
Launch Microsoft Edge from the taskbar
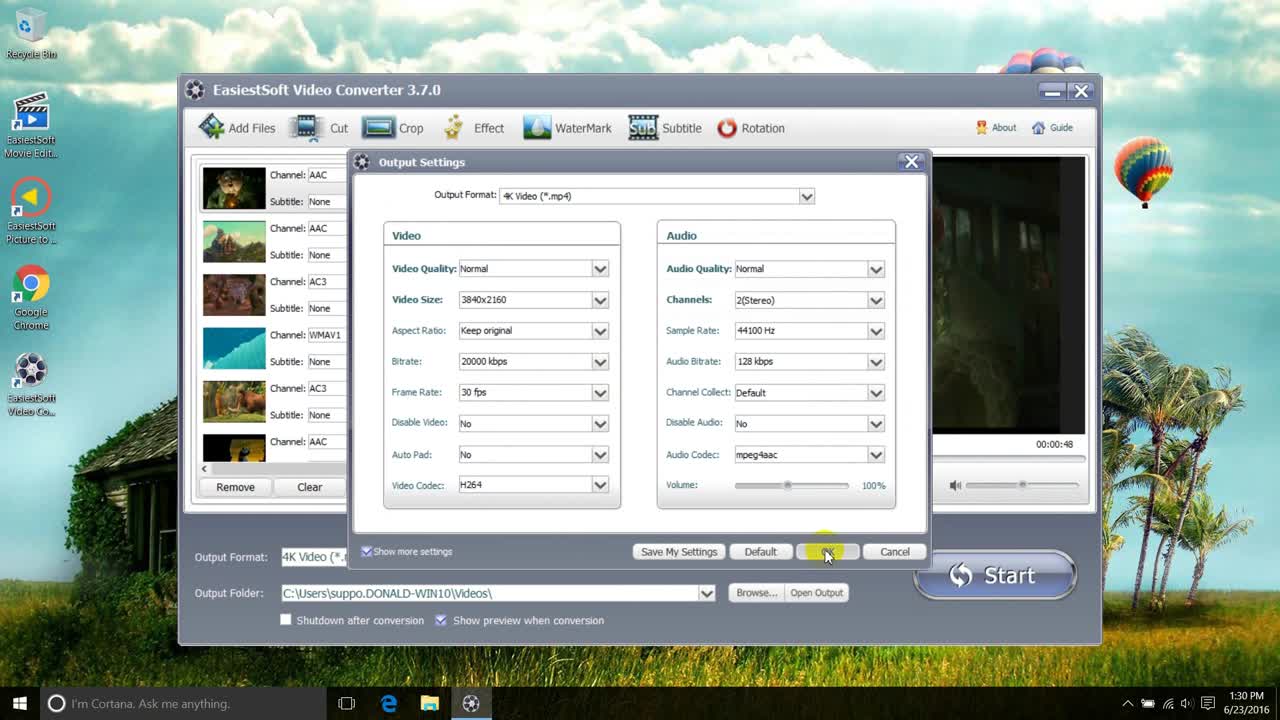(x=389, y=703)
